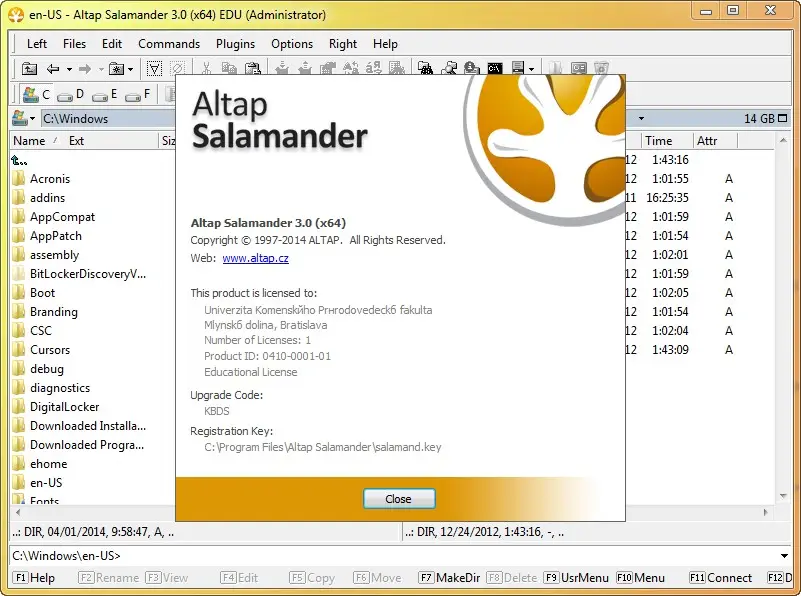801x596 pixels.
Task: Select the AppCompat folder name
Action: 62,217
